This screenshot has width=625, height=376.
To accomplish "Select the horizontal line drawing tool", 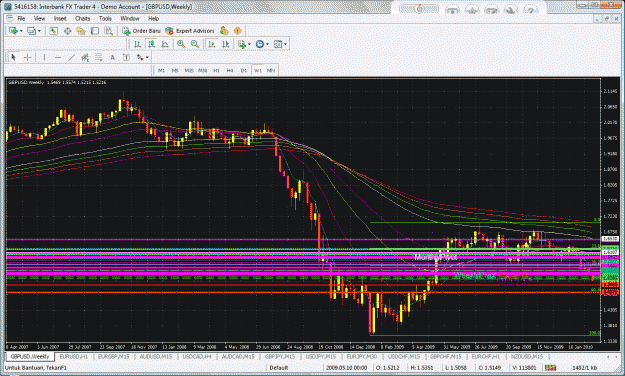I will pos(58,58).
